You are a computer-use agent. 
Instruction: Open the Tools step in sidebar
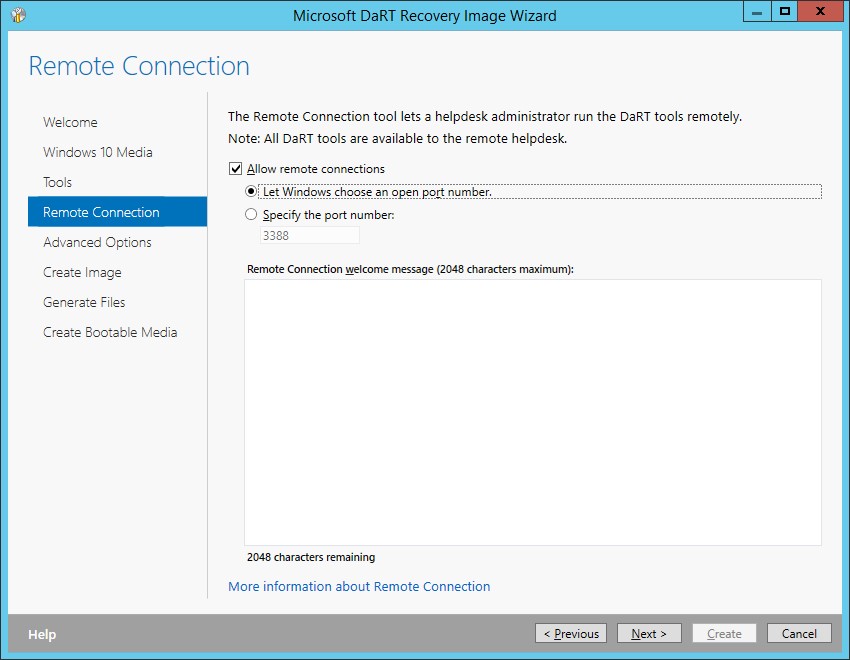coord(58,182)
